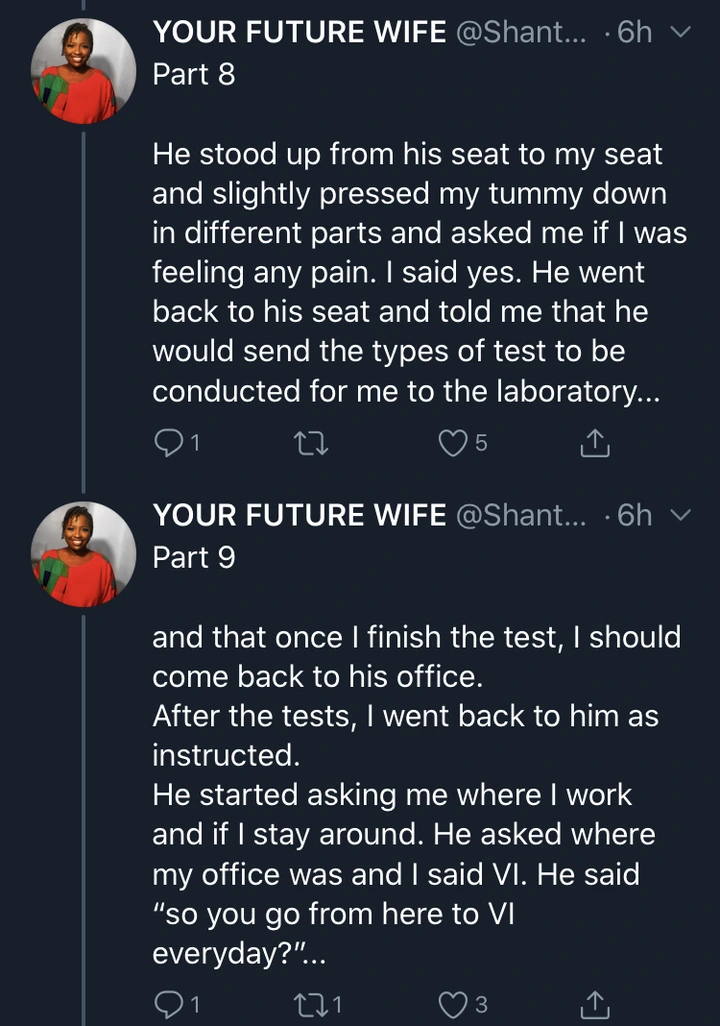This screenshot has height=1026, width=720.
Task: Click YOUR FUTURE WIFE name on Part 8
Action: pos(299,33)
